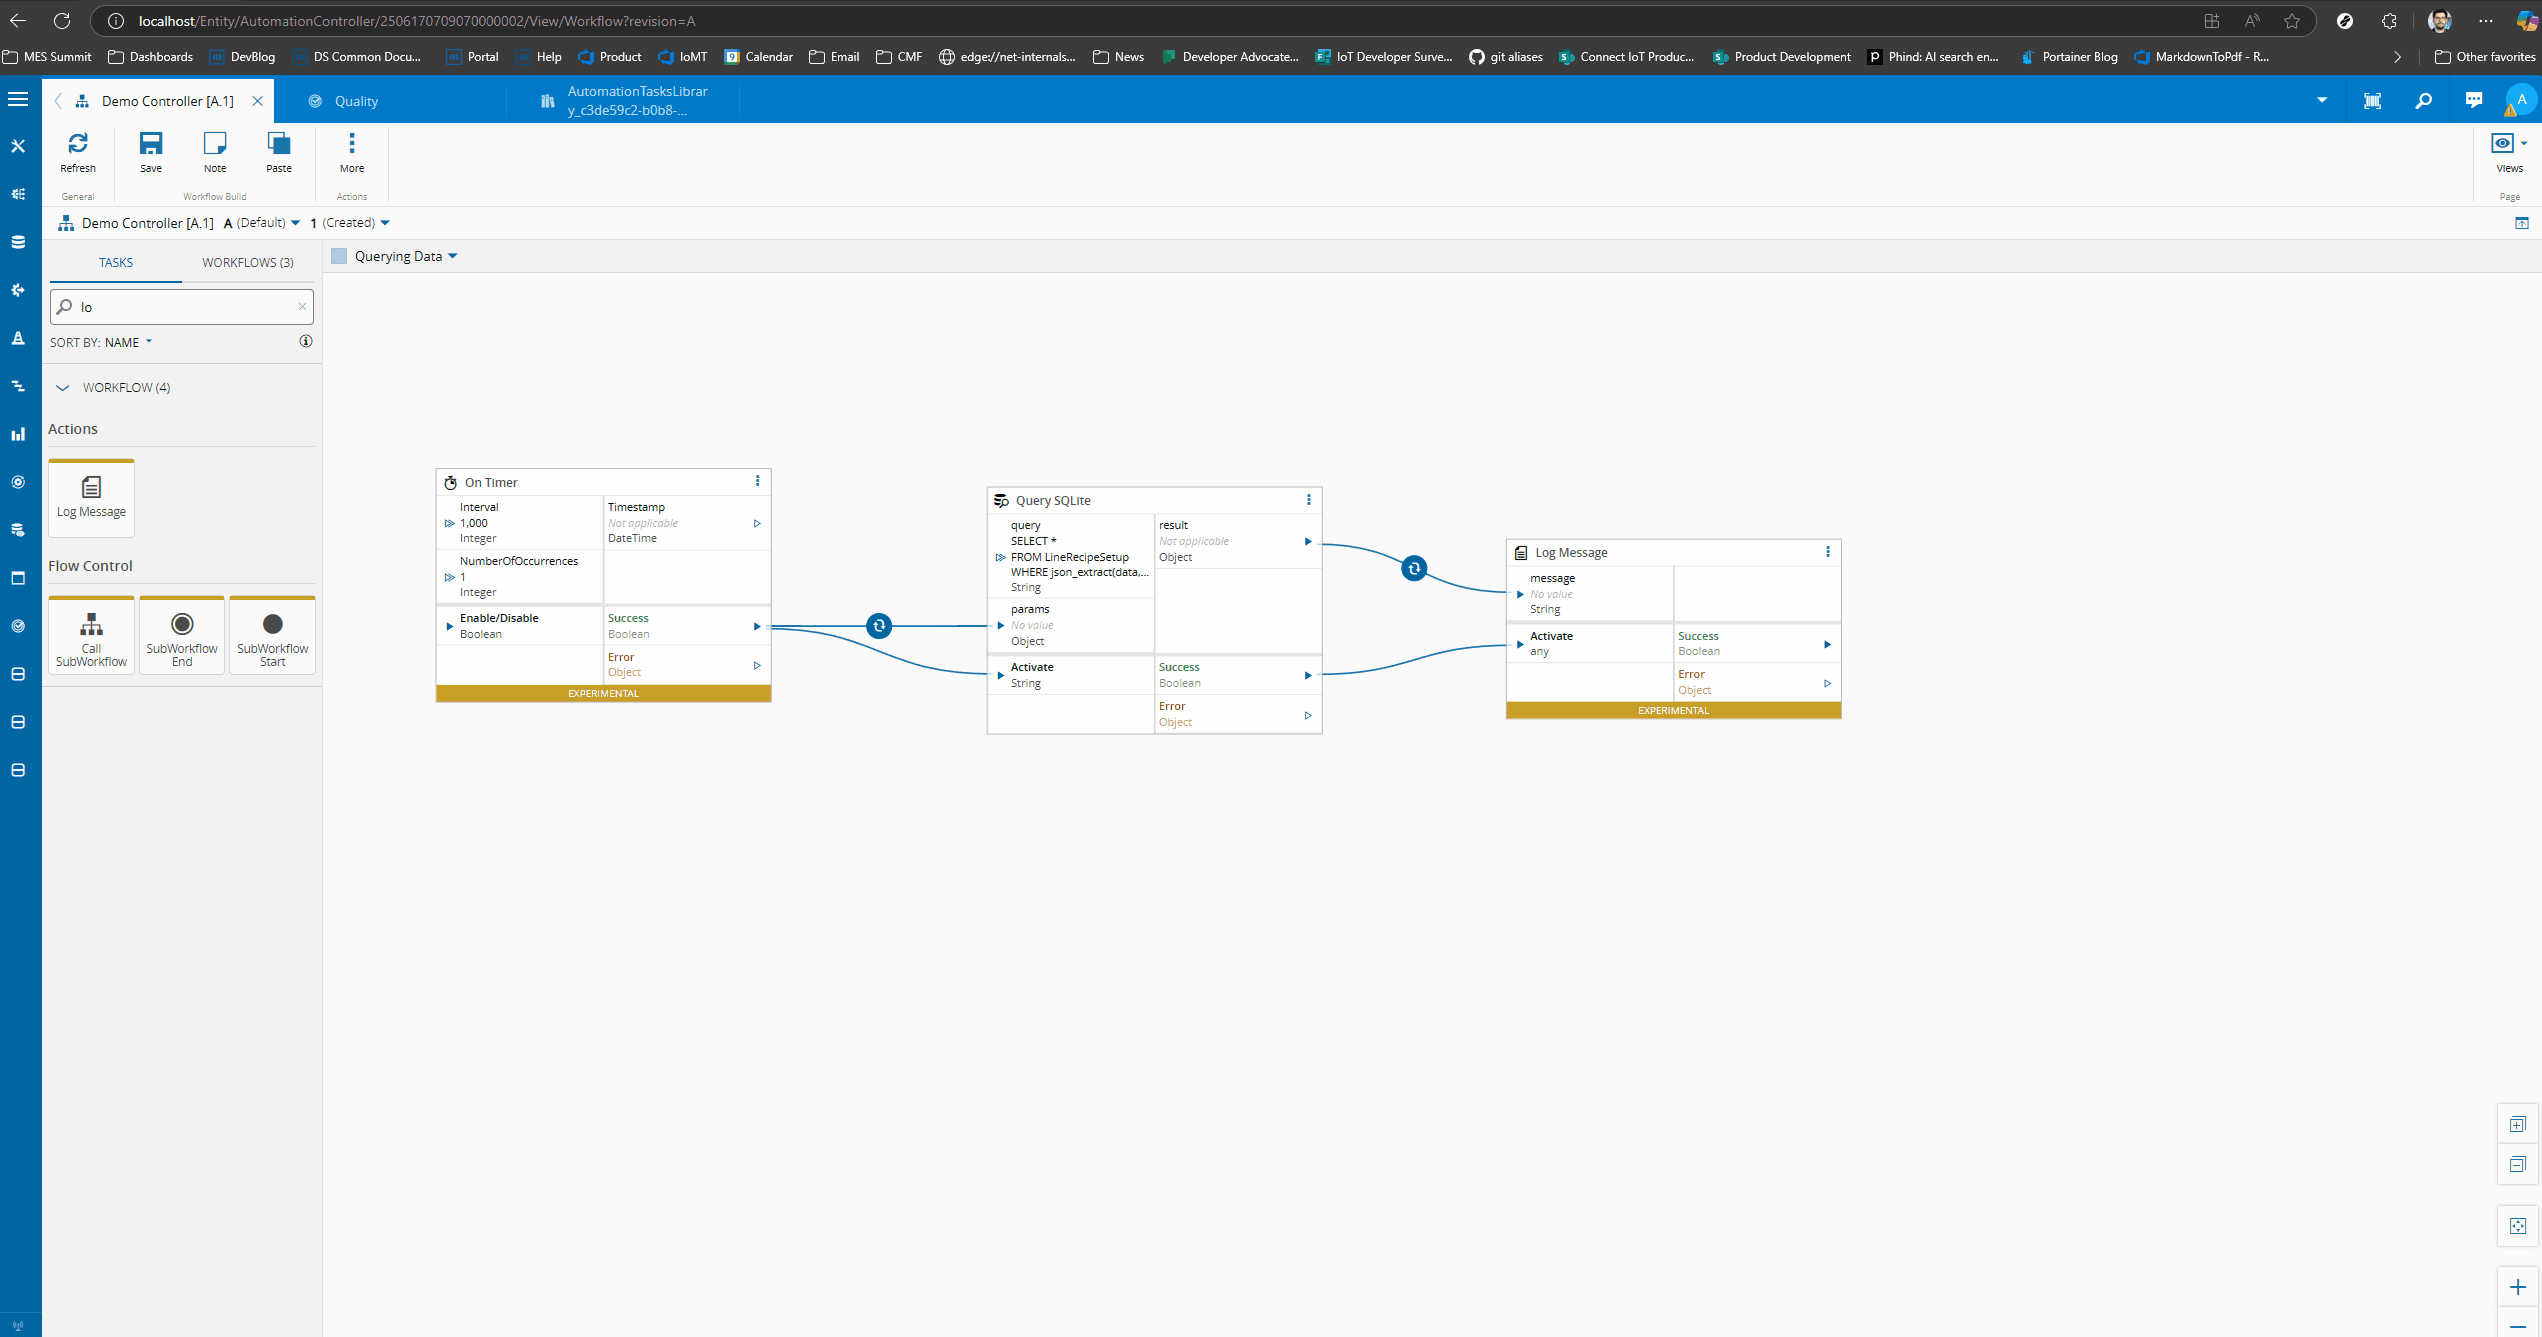Click Query SQLite Activate input port
Viewport: 2542px width, 1337px height.
[1000, 675]
